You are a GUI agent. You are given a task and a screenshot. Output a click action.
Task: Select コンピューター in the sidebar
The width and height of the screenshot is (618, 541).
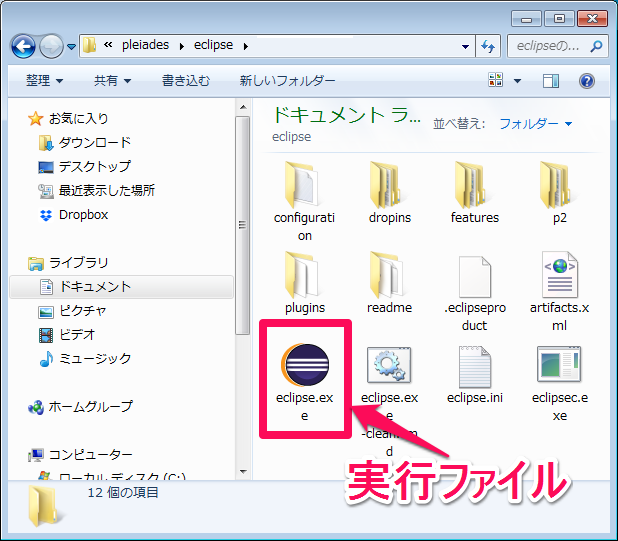pos(80,455)
